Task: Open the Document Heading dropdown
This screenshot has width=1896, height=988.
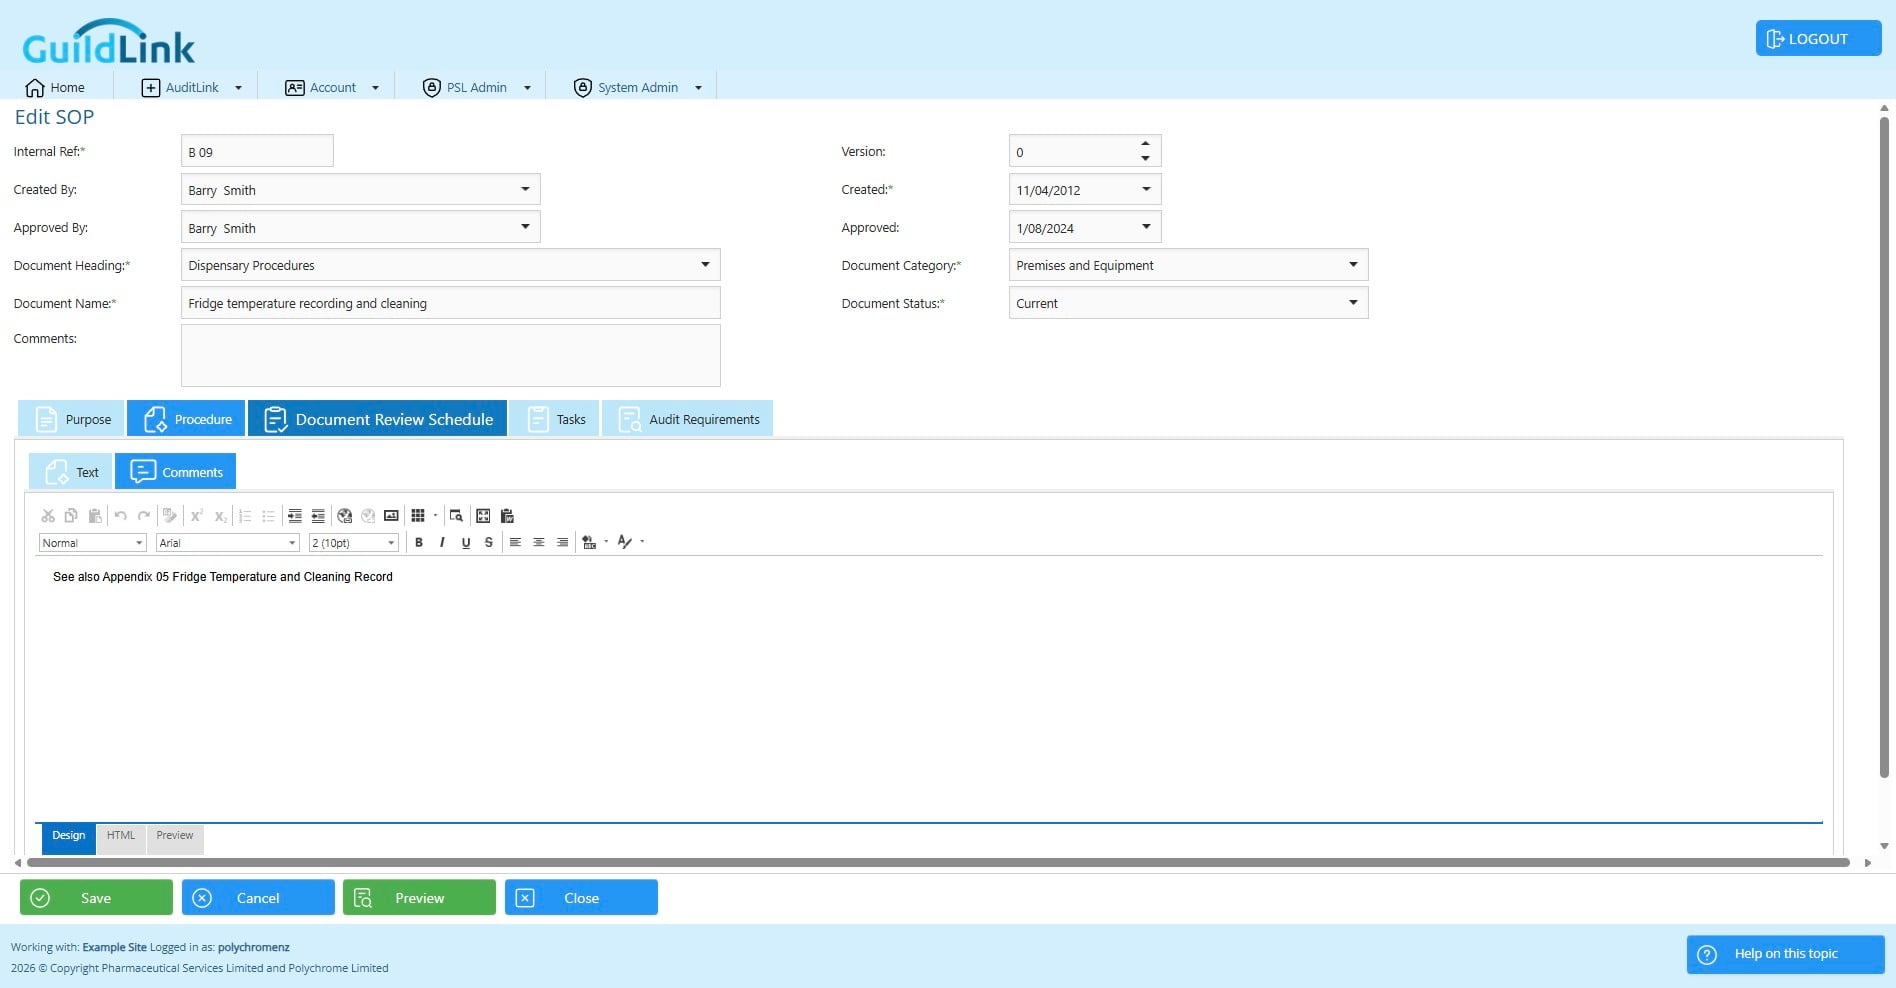Action: click(705, 265)
